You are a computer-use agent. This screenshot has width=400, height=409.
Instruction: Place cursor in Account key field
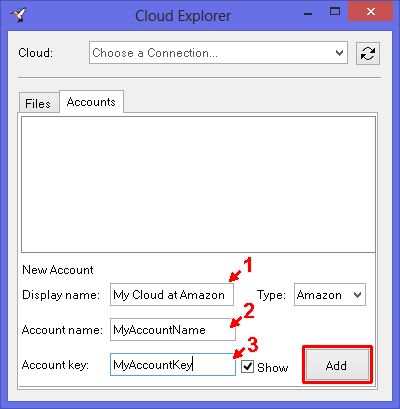point(173,365)
